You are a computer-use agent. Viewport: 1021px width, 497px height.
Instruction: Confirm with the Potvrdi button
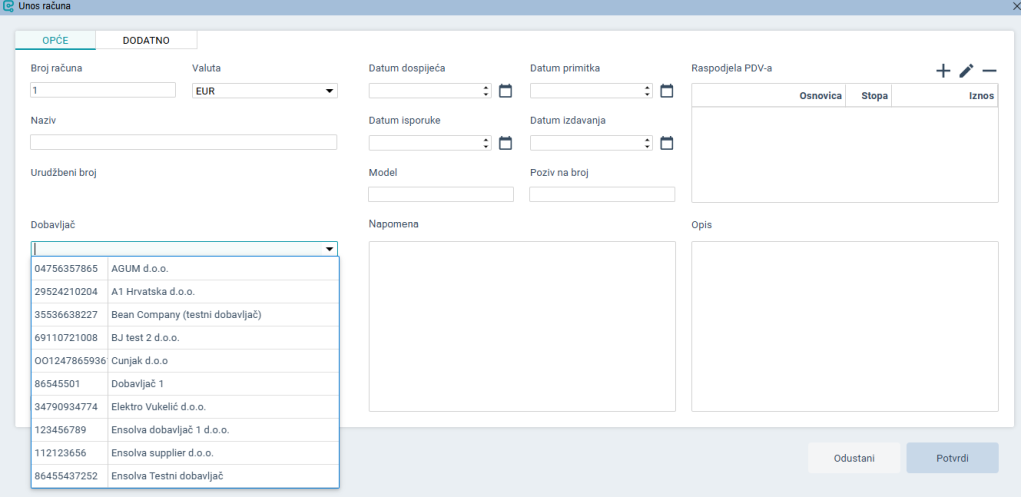point(951,458)
